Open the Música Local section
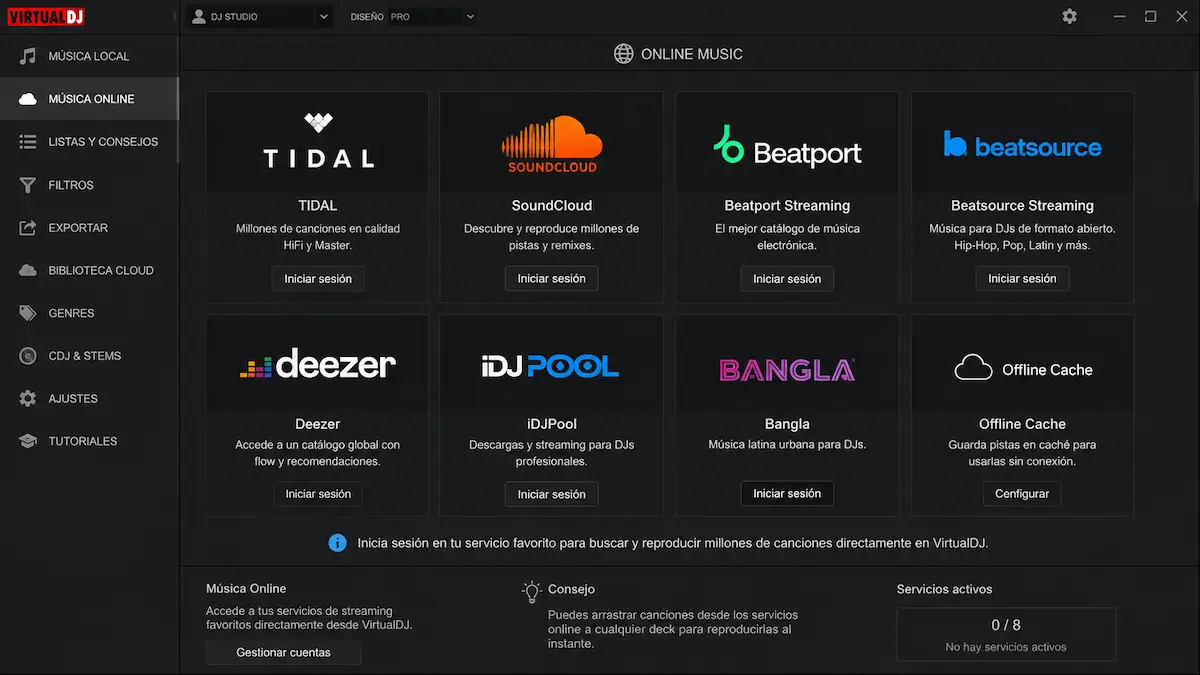Image resolution: width=1200 pixels, height=675 pixels. pos(90,56)
